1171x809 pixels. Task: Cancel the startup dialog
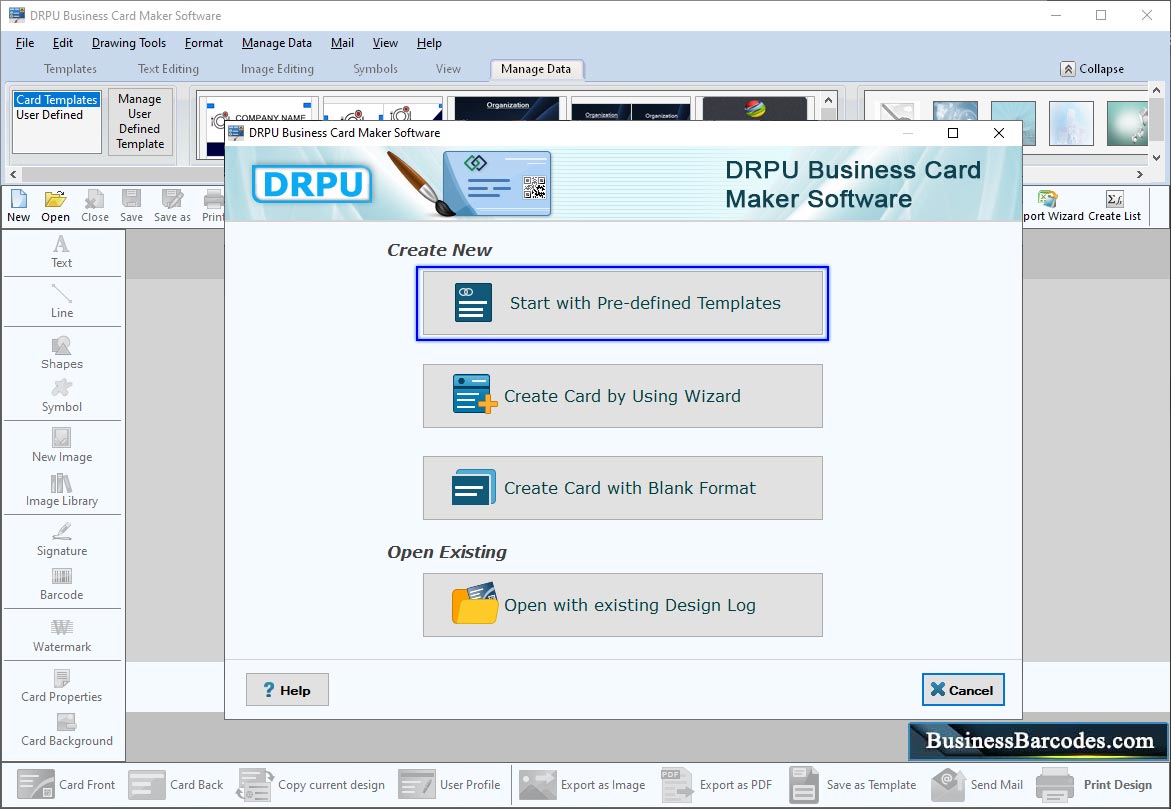963,690
